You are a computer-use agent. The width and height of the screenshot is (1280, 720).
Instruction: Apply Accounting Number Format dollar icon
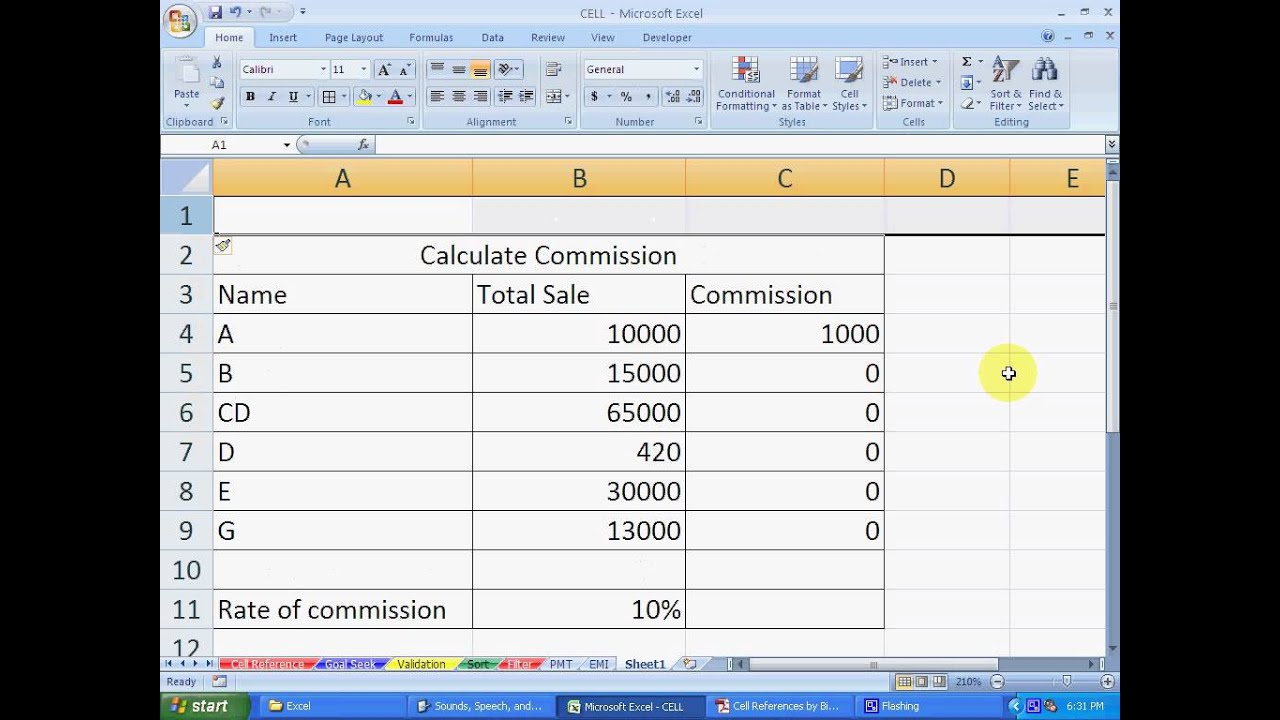point(594,97)
